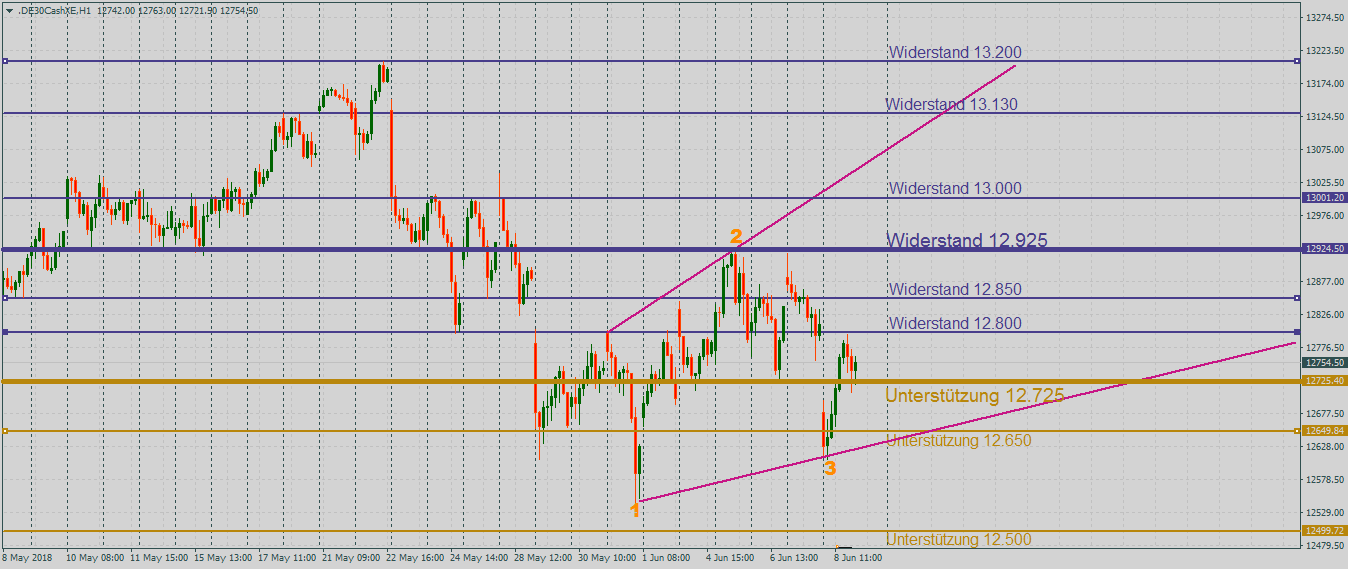Grab left handle of the 12.650 support line
1348x569 pixels.
pyautogui.click(x=5, y=431)
